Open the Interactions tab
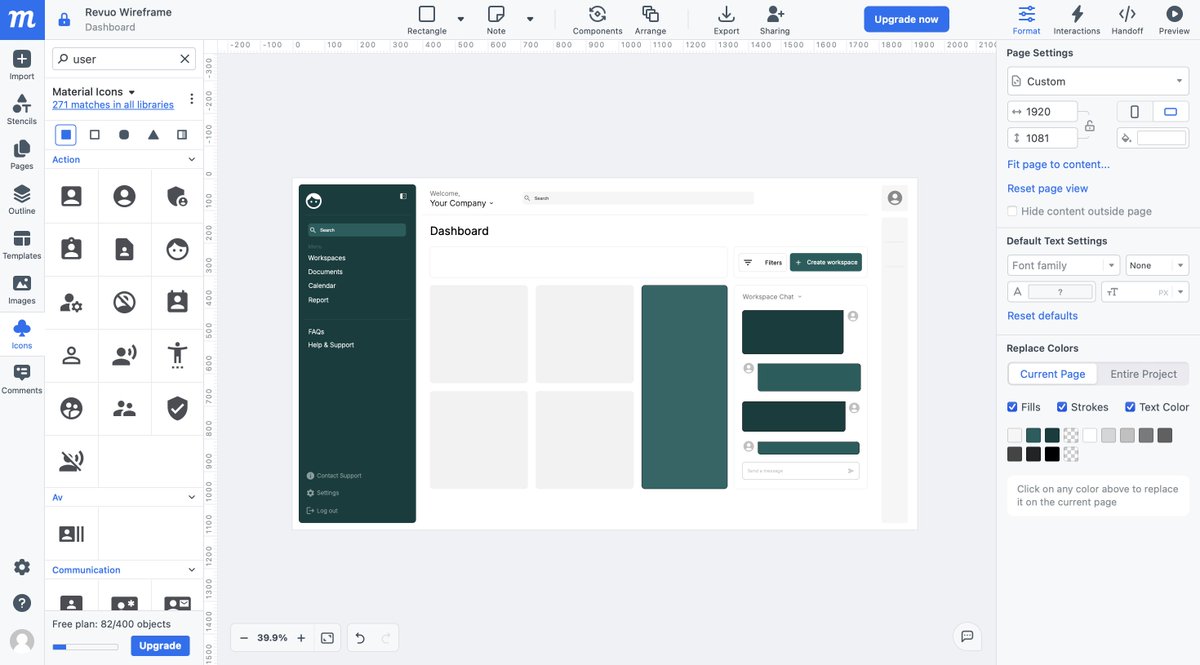Image resolution: width=1200 pixels, height=665 pixels. (x=1077, y=20)
